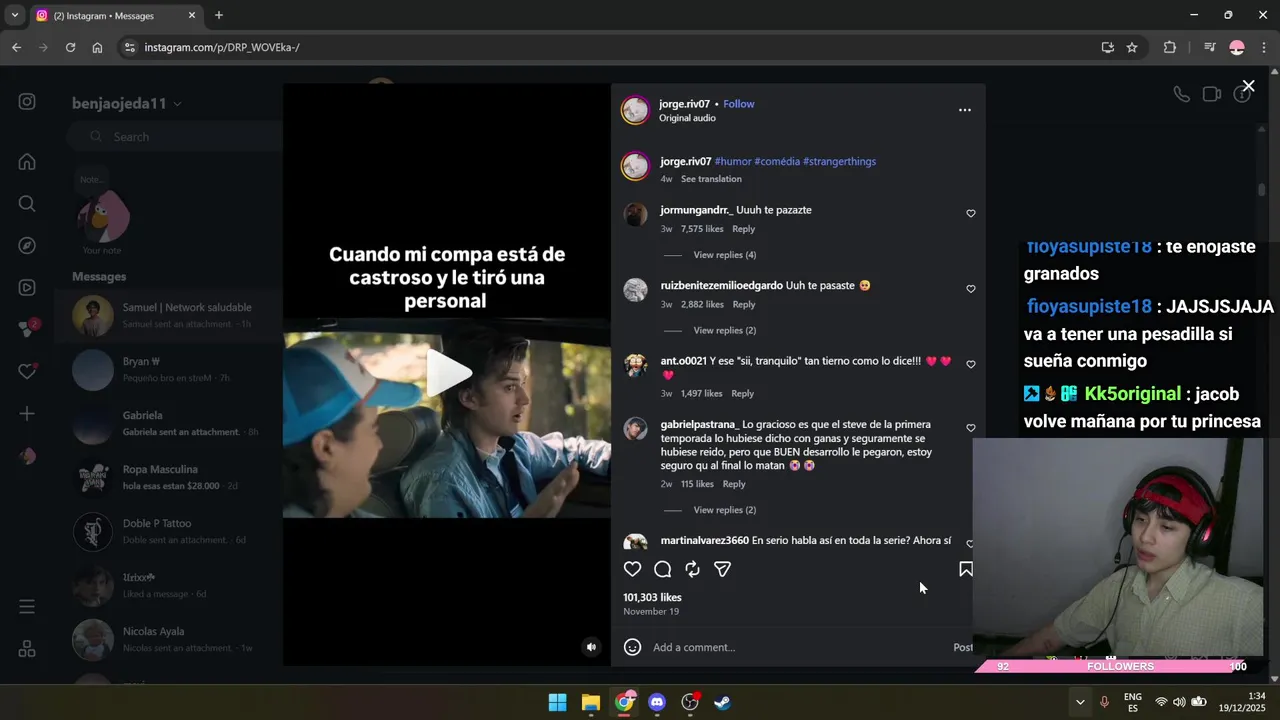Click Create plus icon in sidebar
The width and height of the screenshot is (1280, 720).
[x=27, y=414]
